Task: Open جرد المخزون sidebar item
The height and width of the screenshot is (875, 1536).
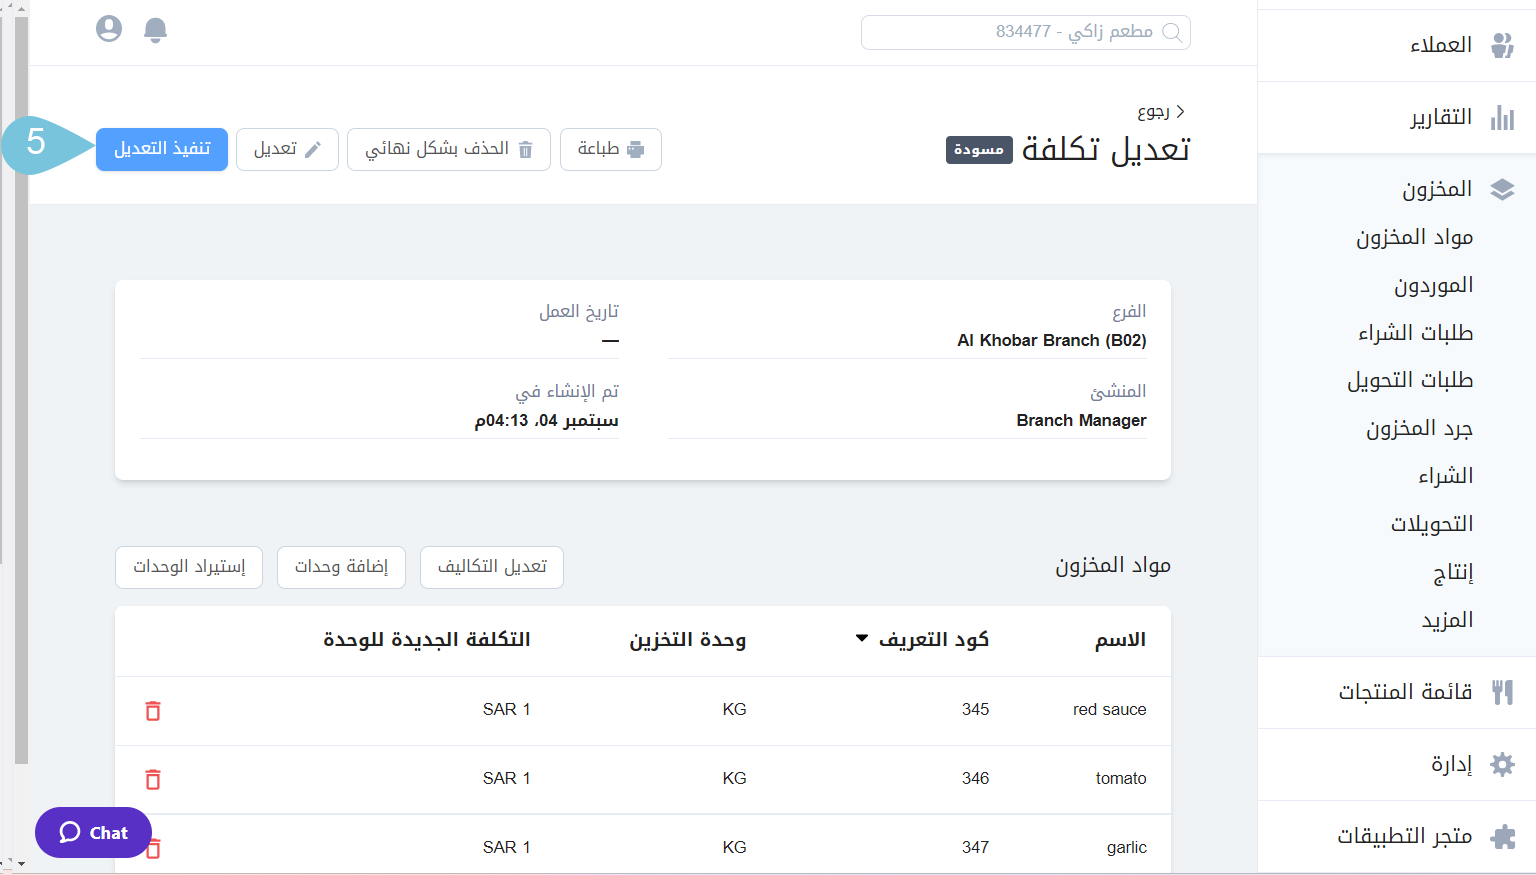Action: [x=1419, y=429]
